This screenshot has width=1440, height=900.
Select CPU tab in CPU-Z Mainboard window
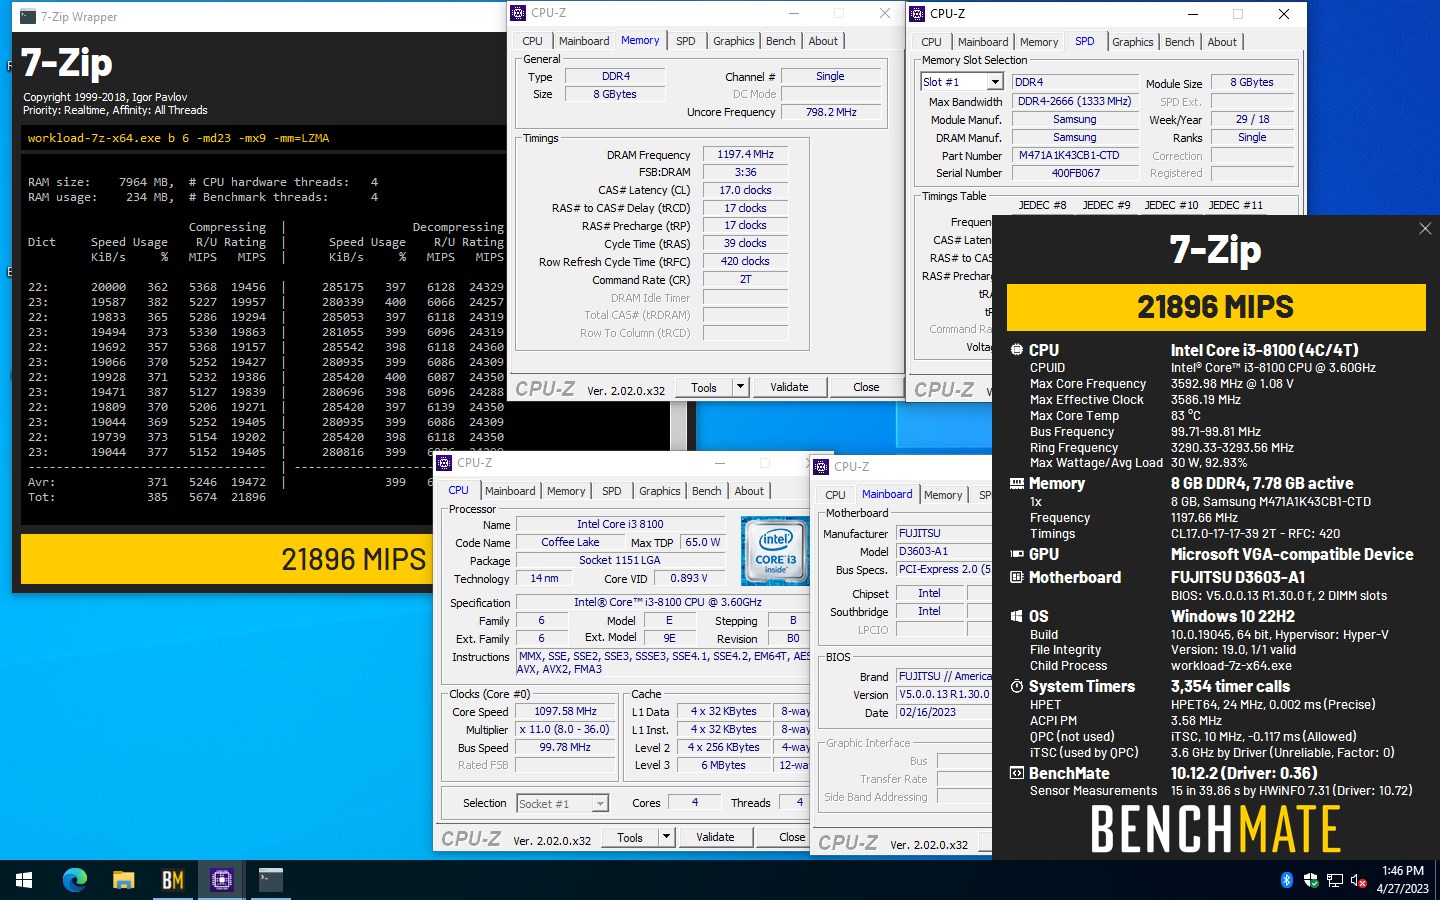(835, 495)
